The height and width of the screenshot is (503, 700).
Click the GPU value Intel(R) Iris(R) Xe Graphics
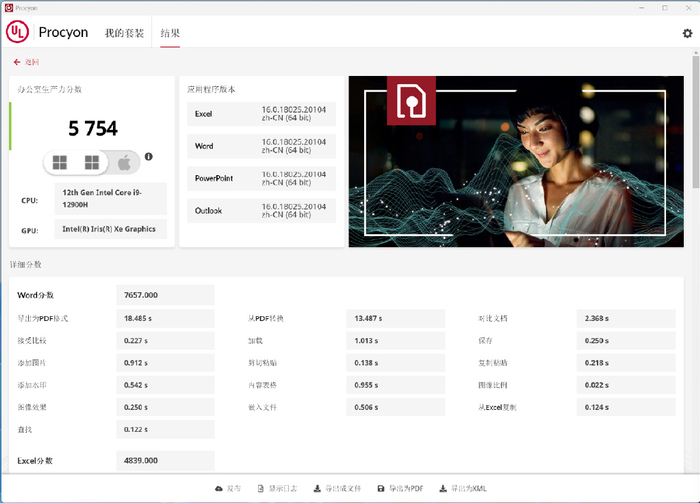[x=111, y=229]
